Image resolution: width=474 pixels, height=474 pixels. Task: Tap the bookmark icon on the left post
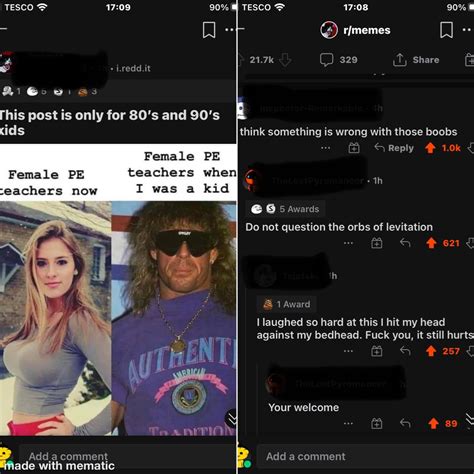point(209,30)
